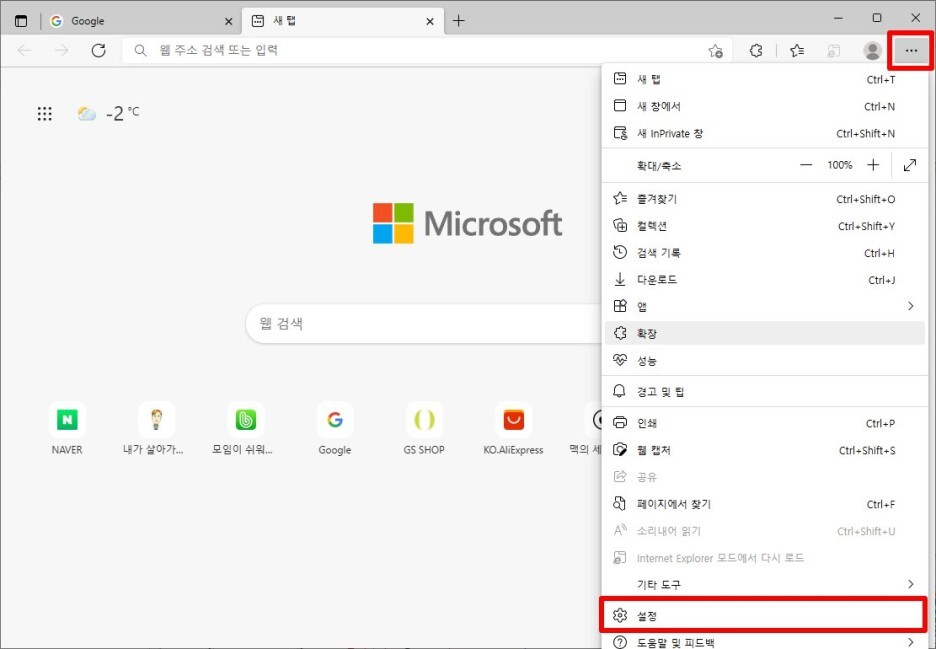
Task: Select 웹 캡처 menu item
Action: point(765,450)
